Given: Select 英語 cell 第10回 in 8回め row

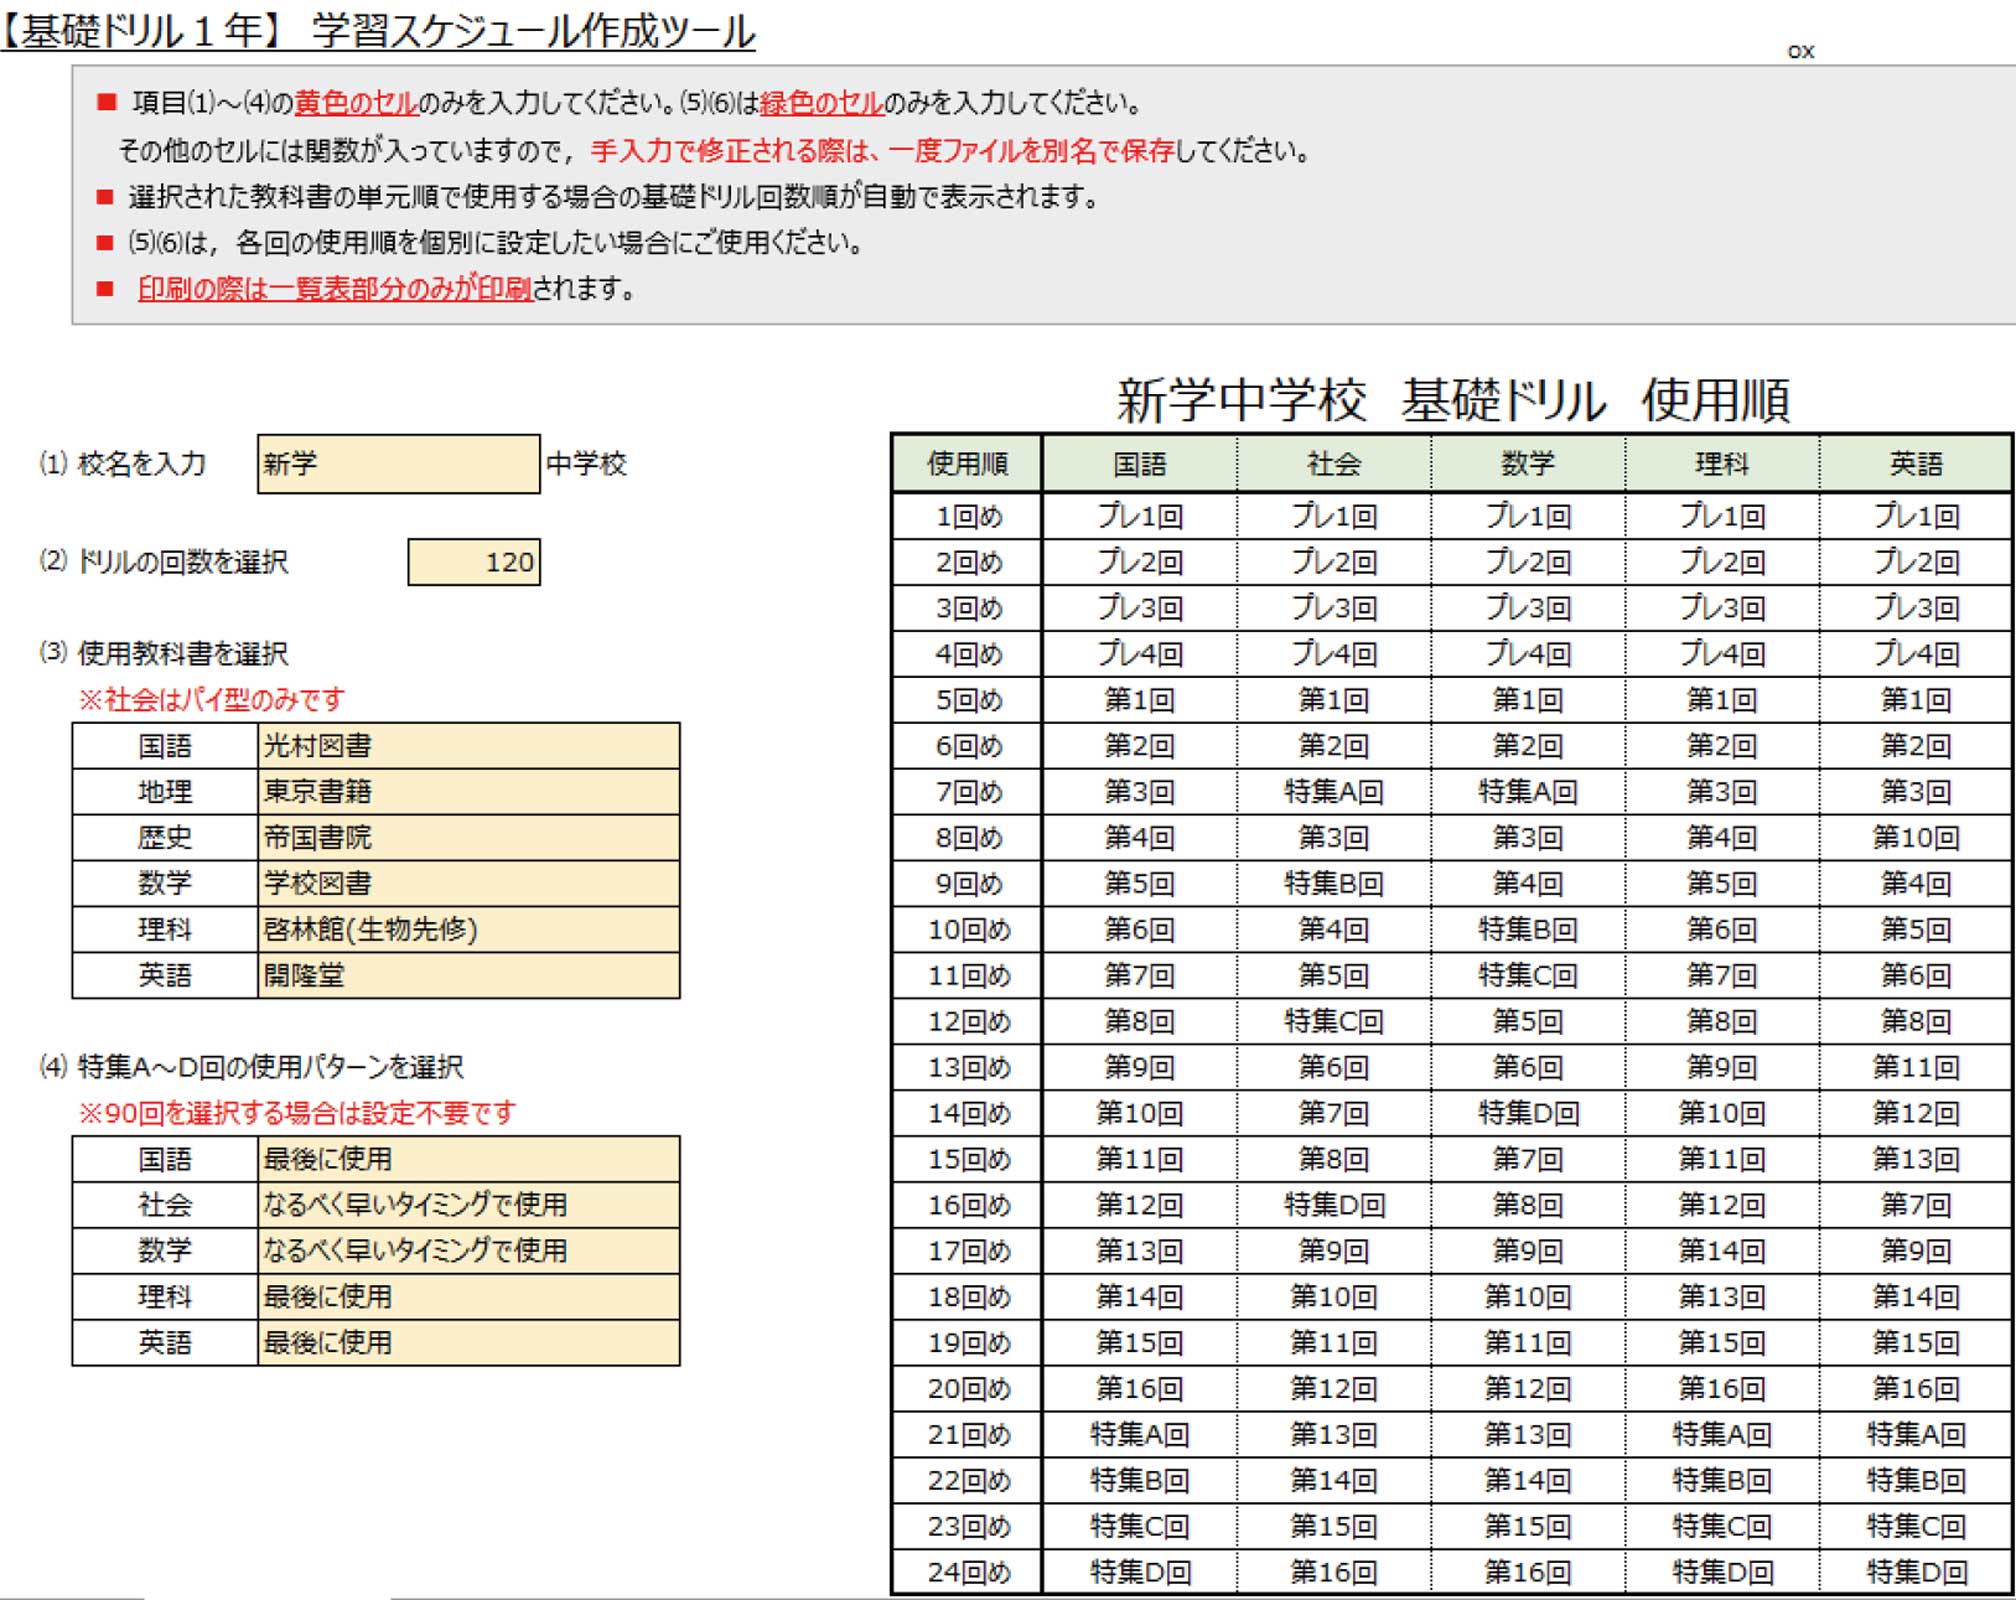Looking at the screenshot, I should [1915, 838].
